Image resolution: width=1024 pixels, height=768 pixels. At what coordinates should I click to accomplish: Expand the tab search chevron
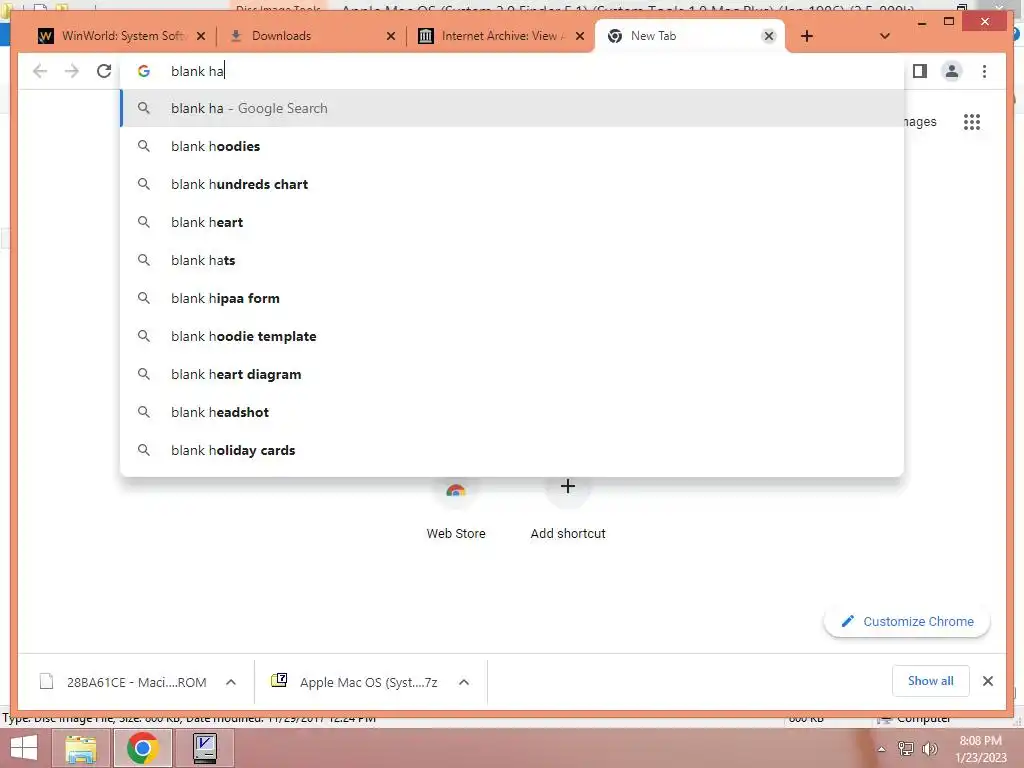pos(885,36)
